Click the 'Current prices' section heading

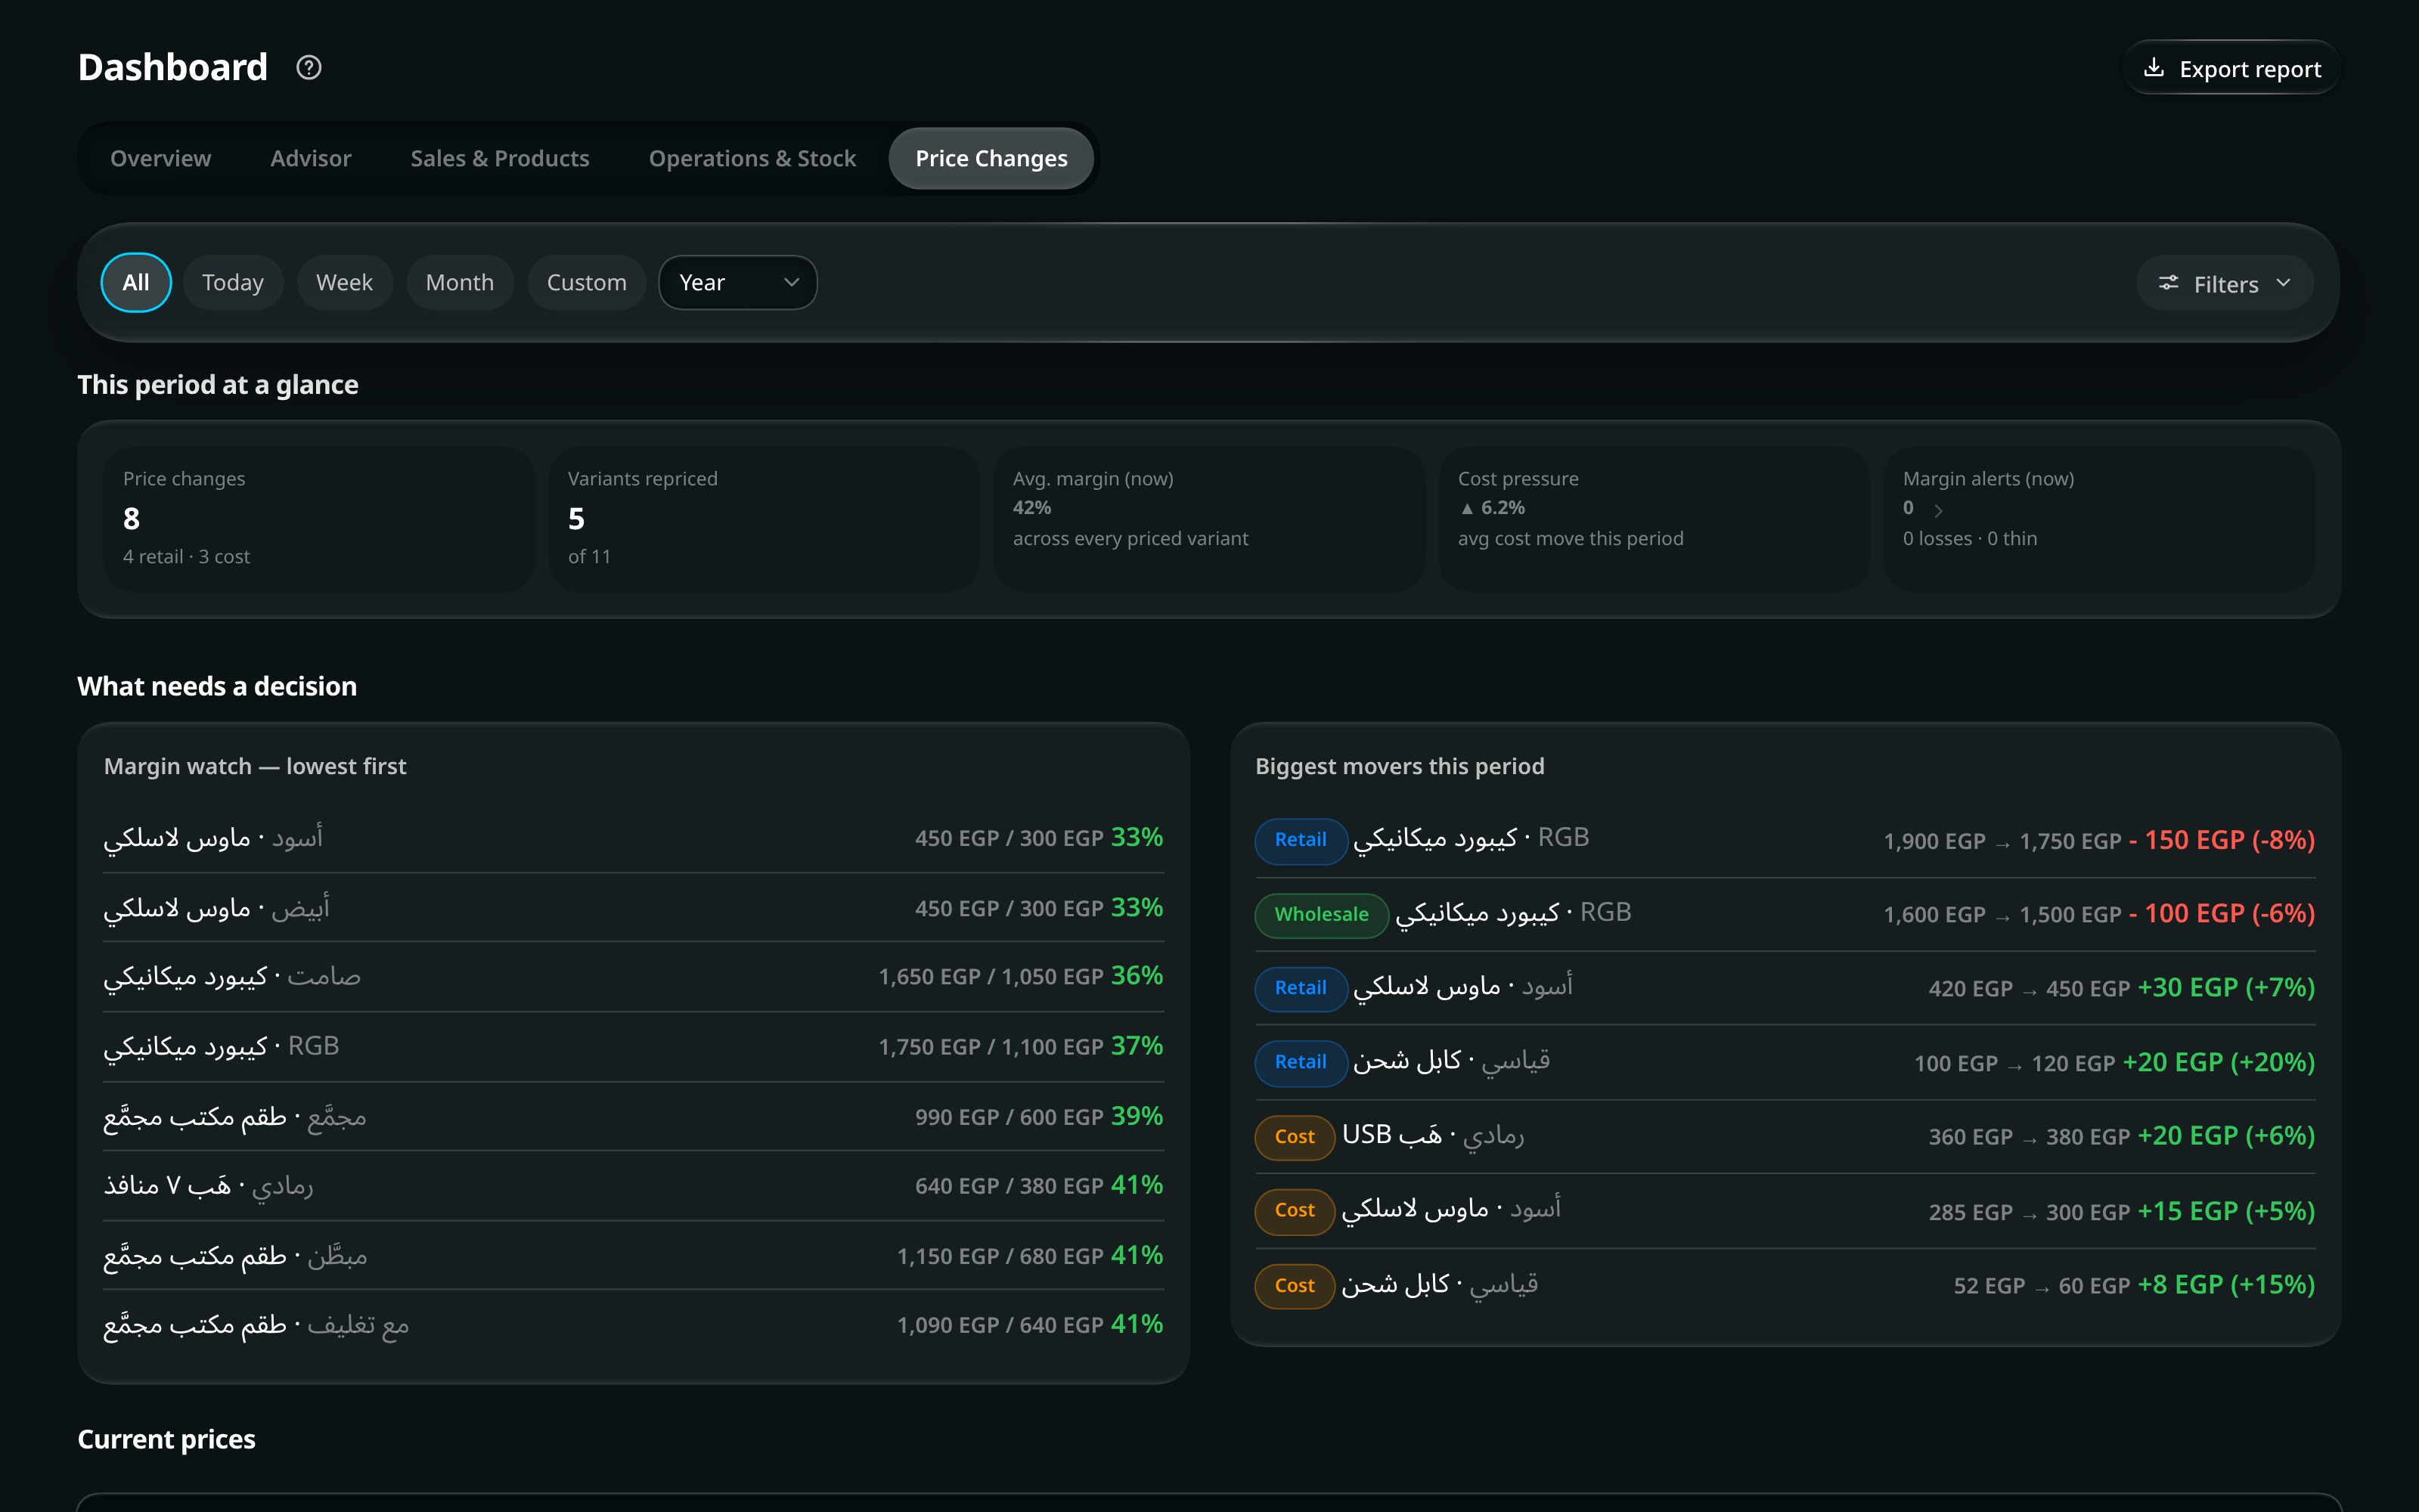(x=167, y=1439)
